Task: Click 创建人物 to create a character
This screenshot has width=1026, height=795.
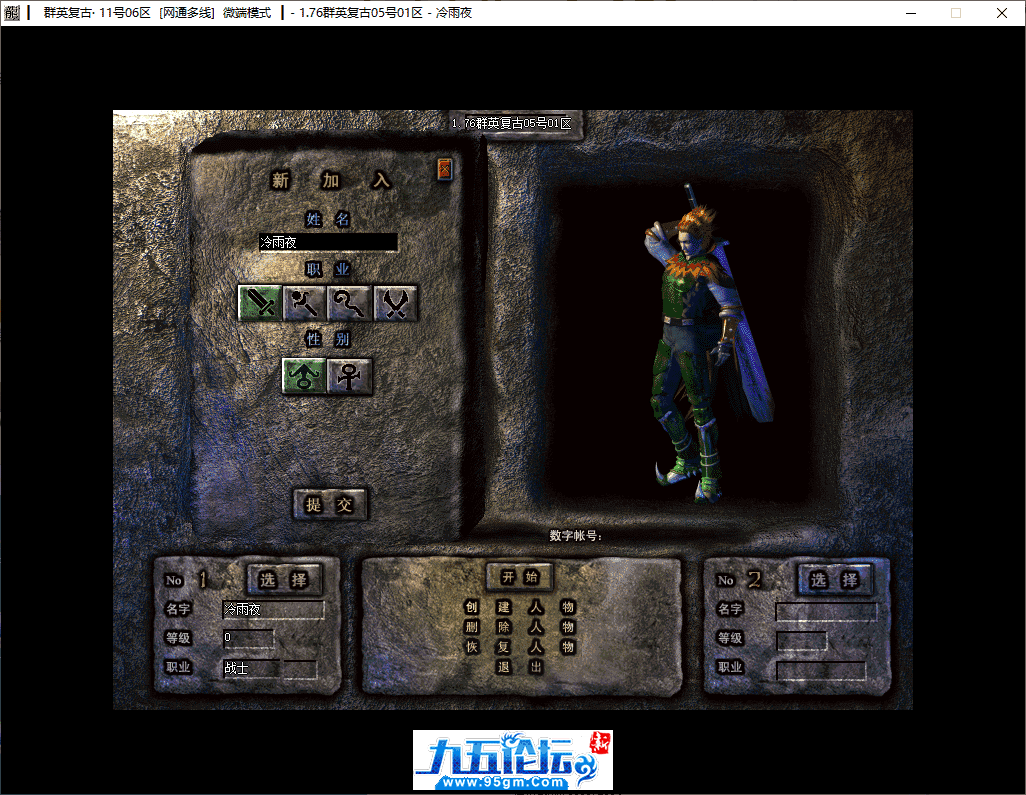Action: (x=520, y=607)
